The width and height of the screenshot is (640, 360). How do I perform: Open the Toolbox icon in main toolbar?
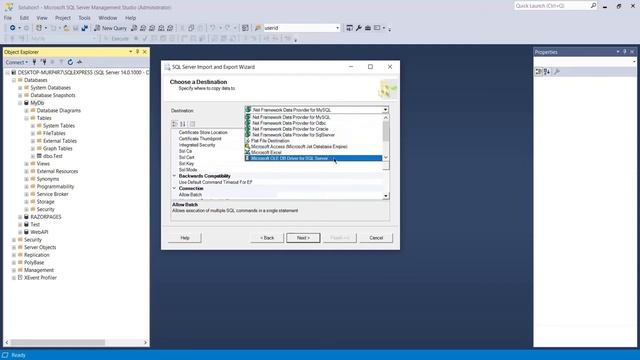click(x=368, y=28)
